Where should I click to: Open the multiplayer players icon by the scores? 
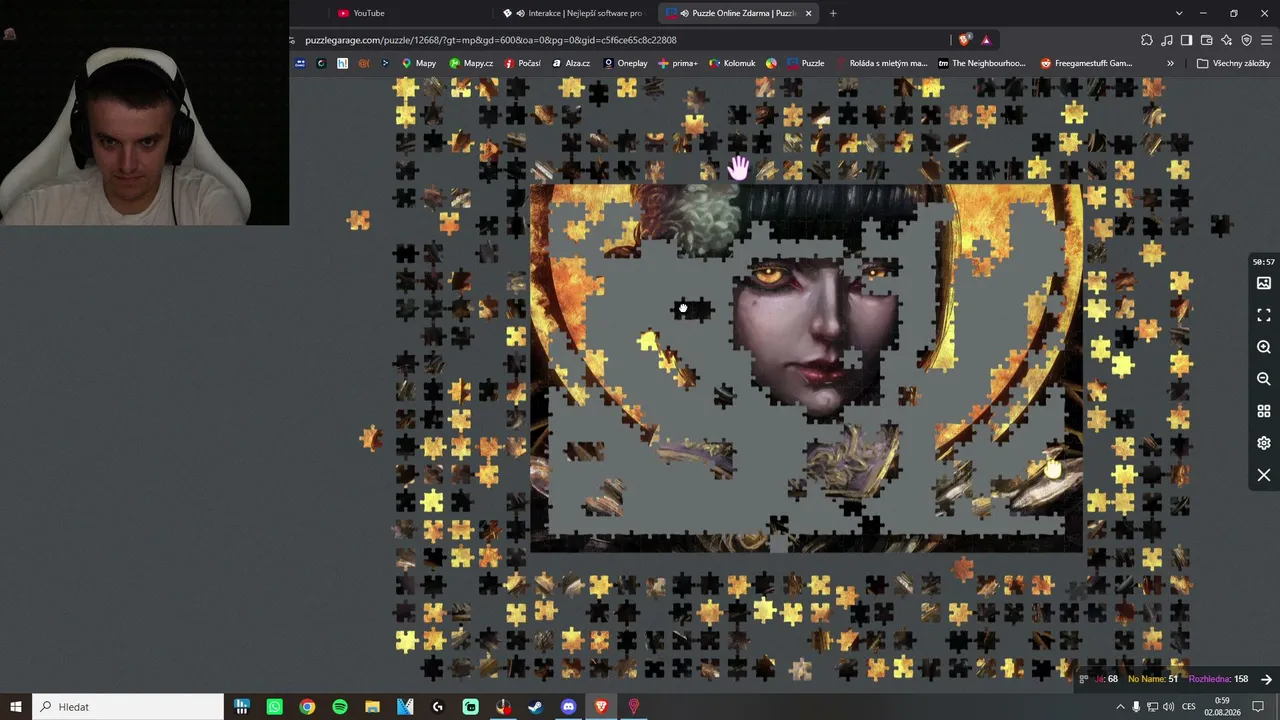[x=1083, y=679]
